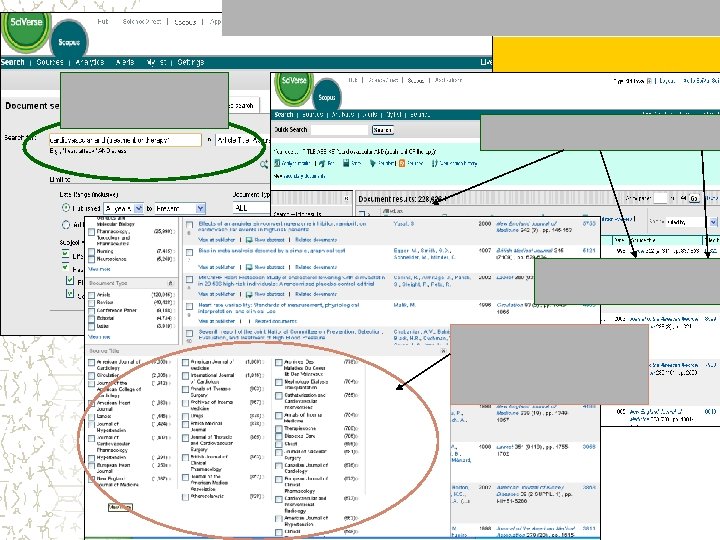Click Related documents for the meta-analysis article
This screenshot has height=540, width=720.
(316, 267)
